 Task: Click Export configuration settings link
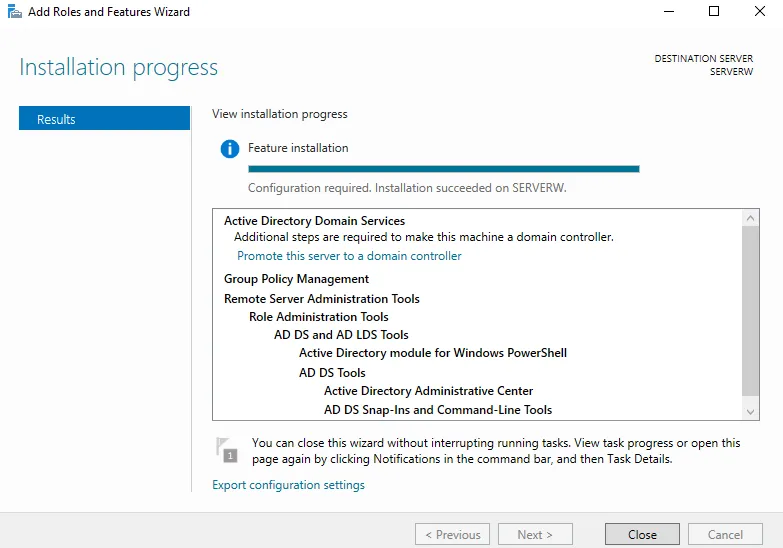click(288, 485)
